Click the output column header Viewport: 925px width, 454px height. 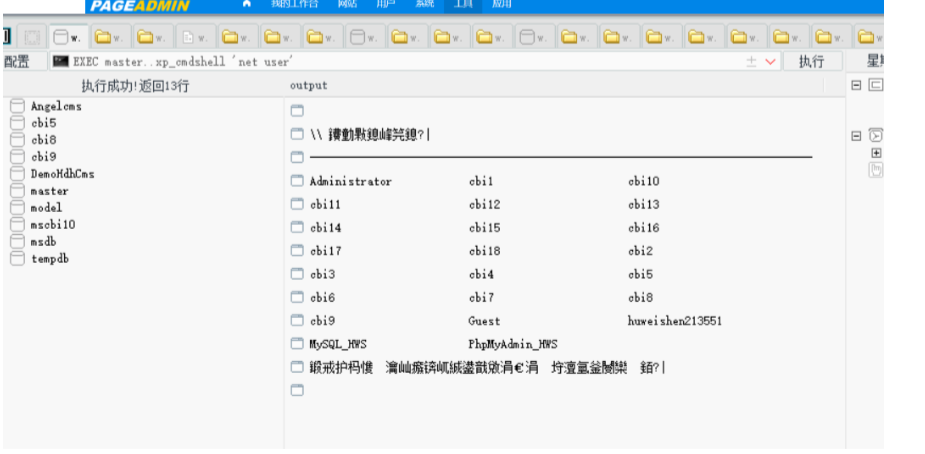coord(309,85)
